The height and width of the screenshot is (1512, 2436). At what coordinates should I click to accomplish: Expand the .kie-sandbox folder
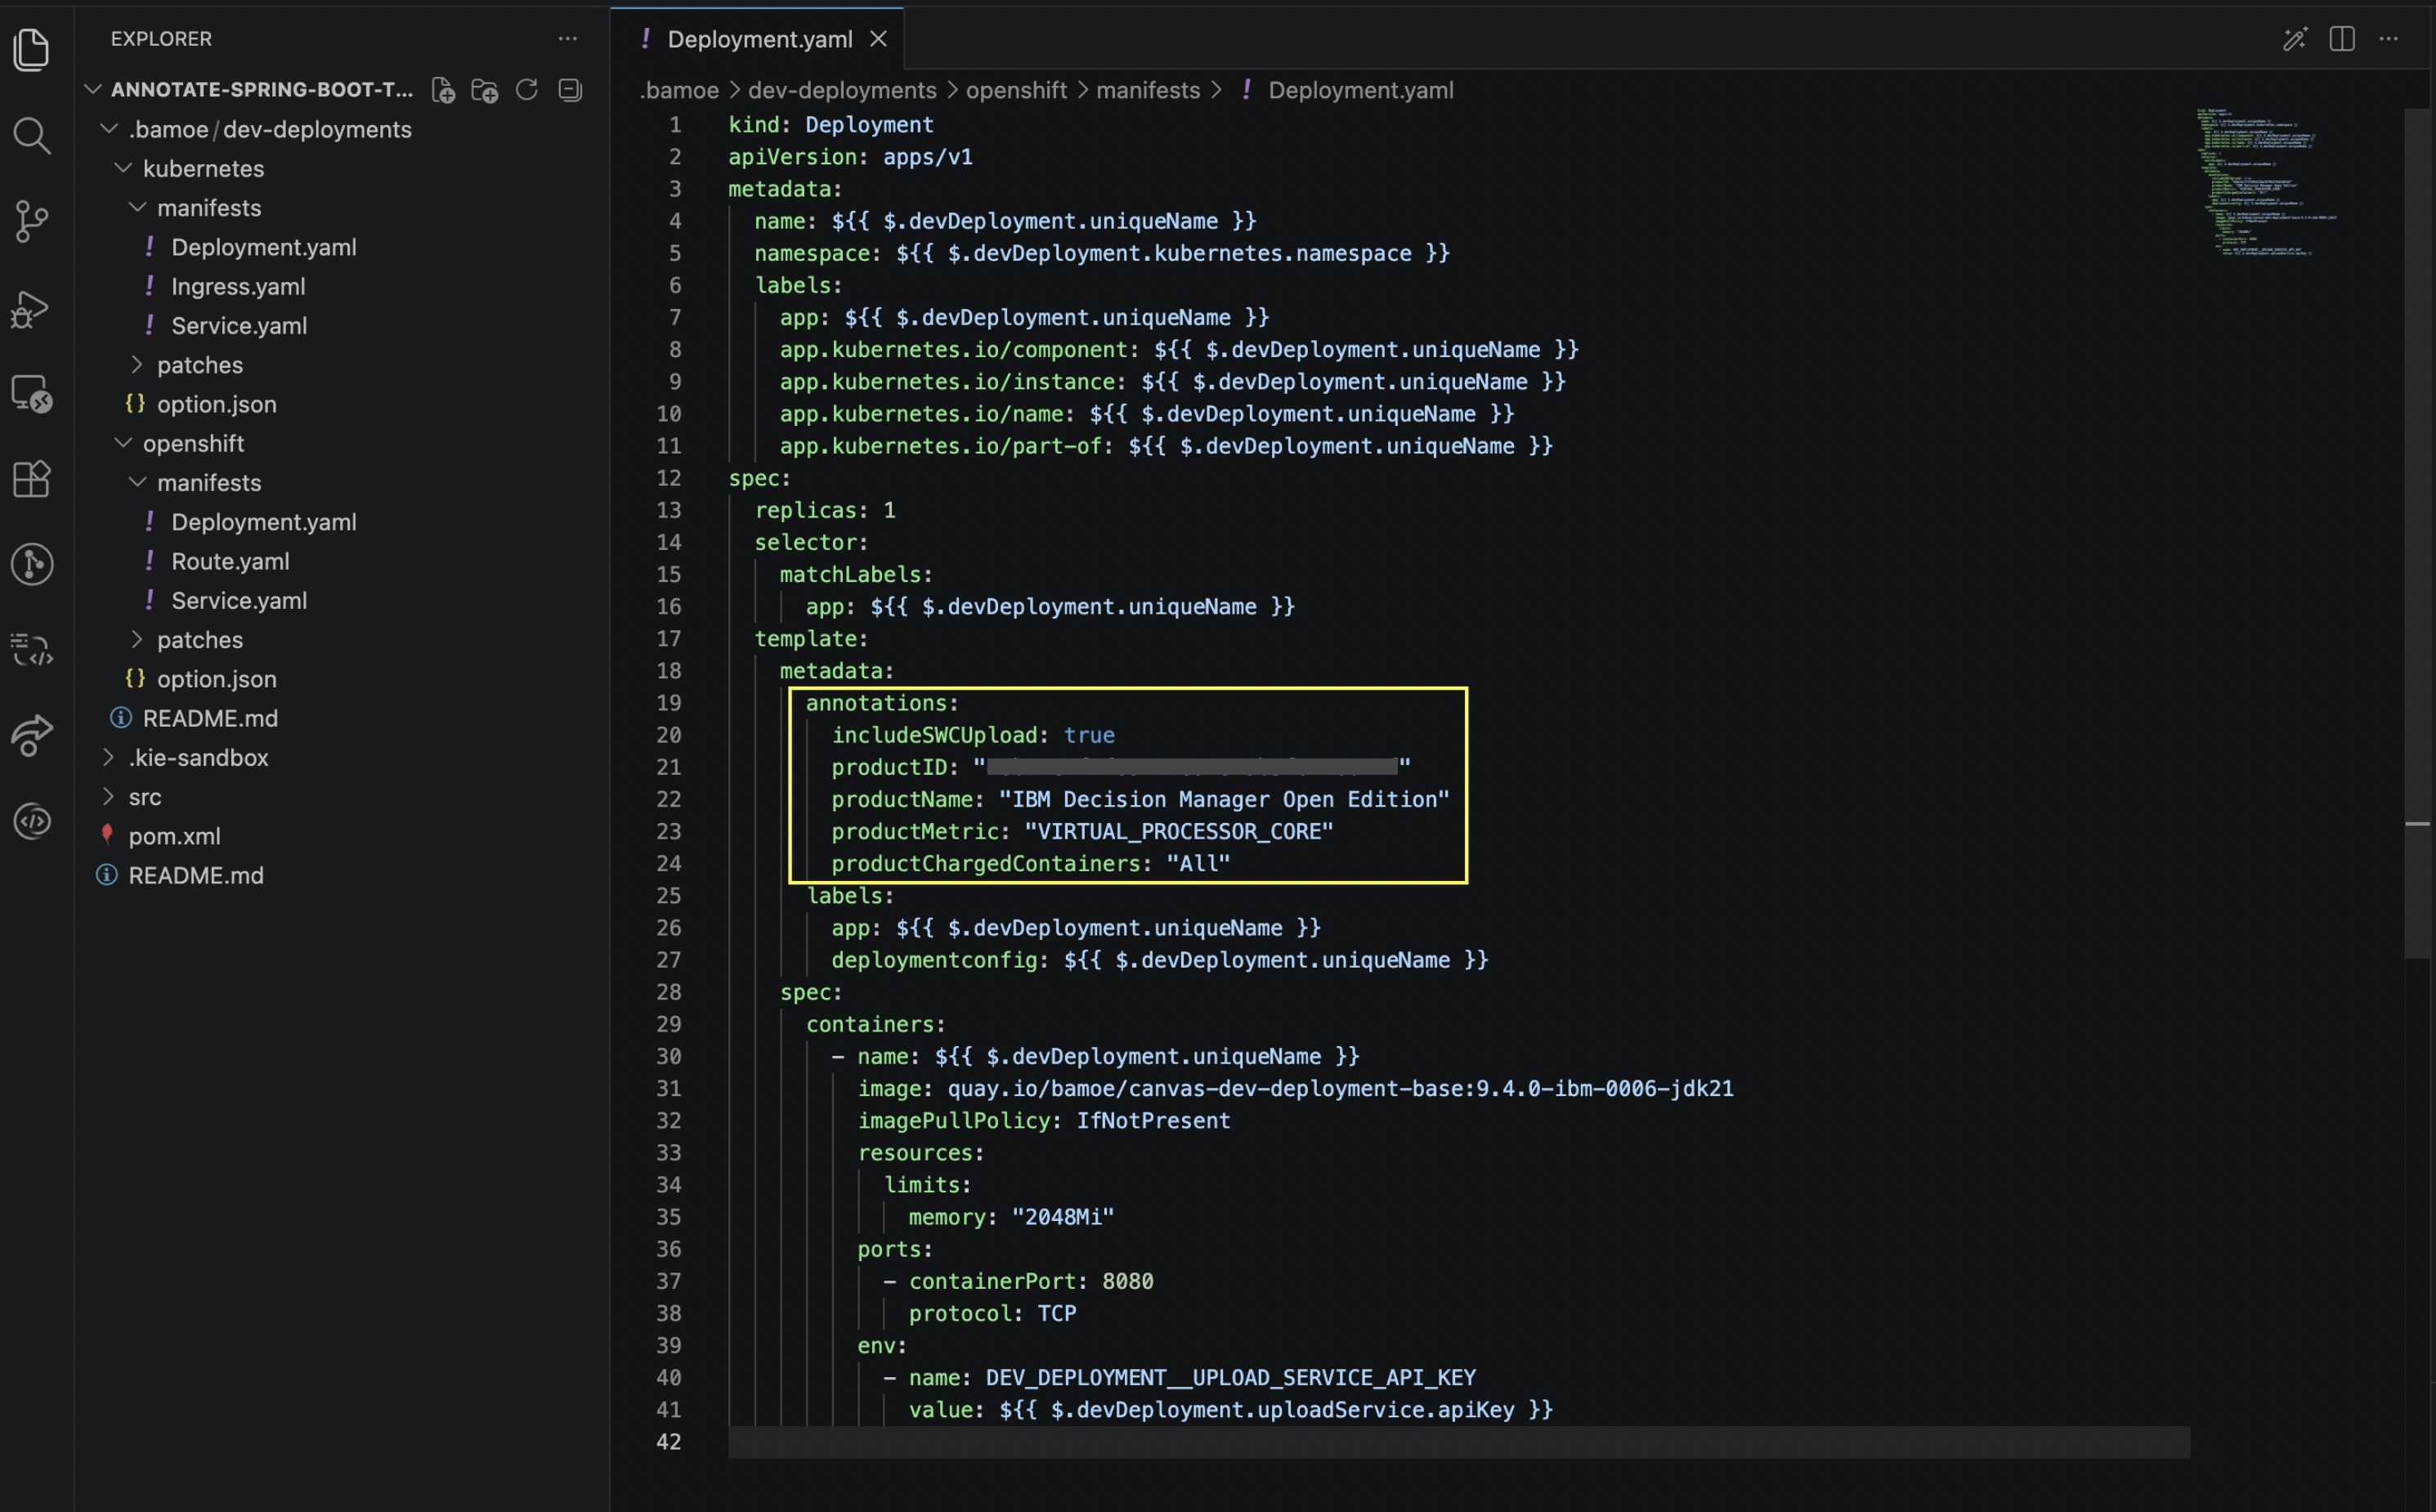[x=109, y=757]
